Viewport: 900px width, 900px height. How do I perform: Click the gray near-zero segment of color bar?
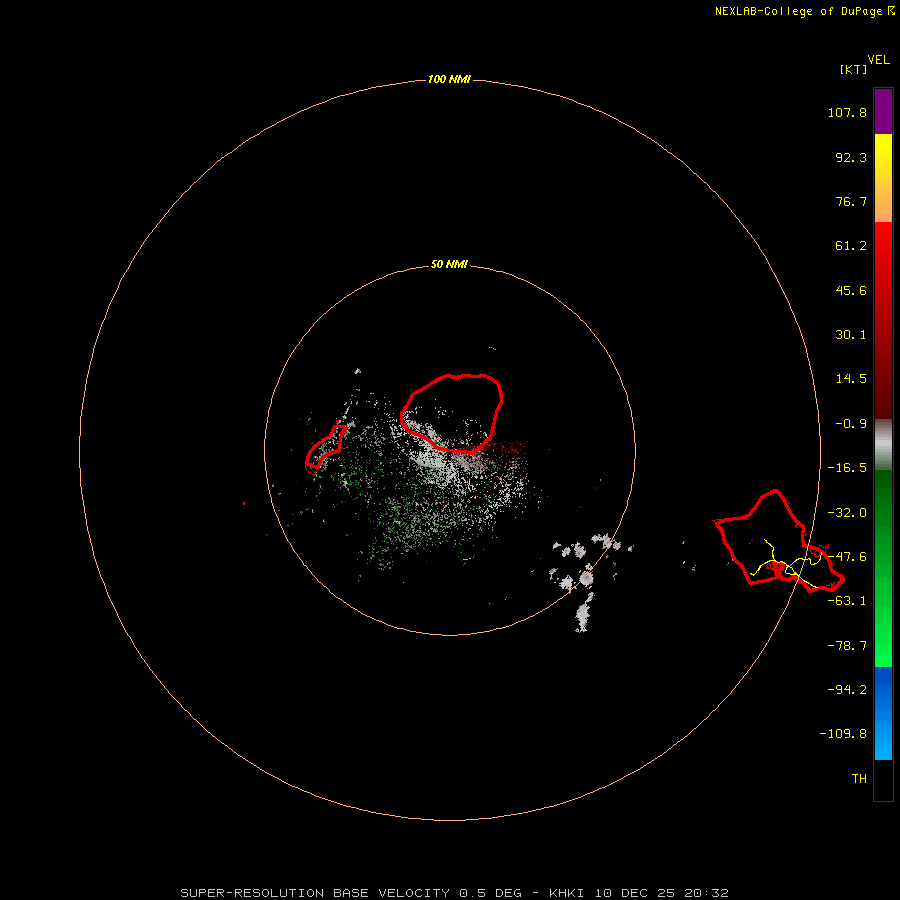coord(883,444)
